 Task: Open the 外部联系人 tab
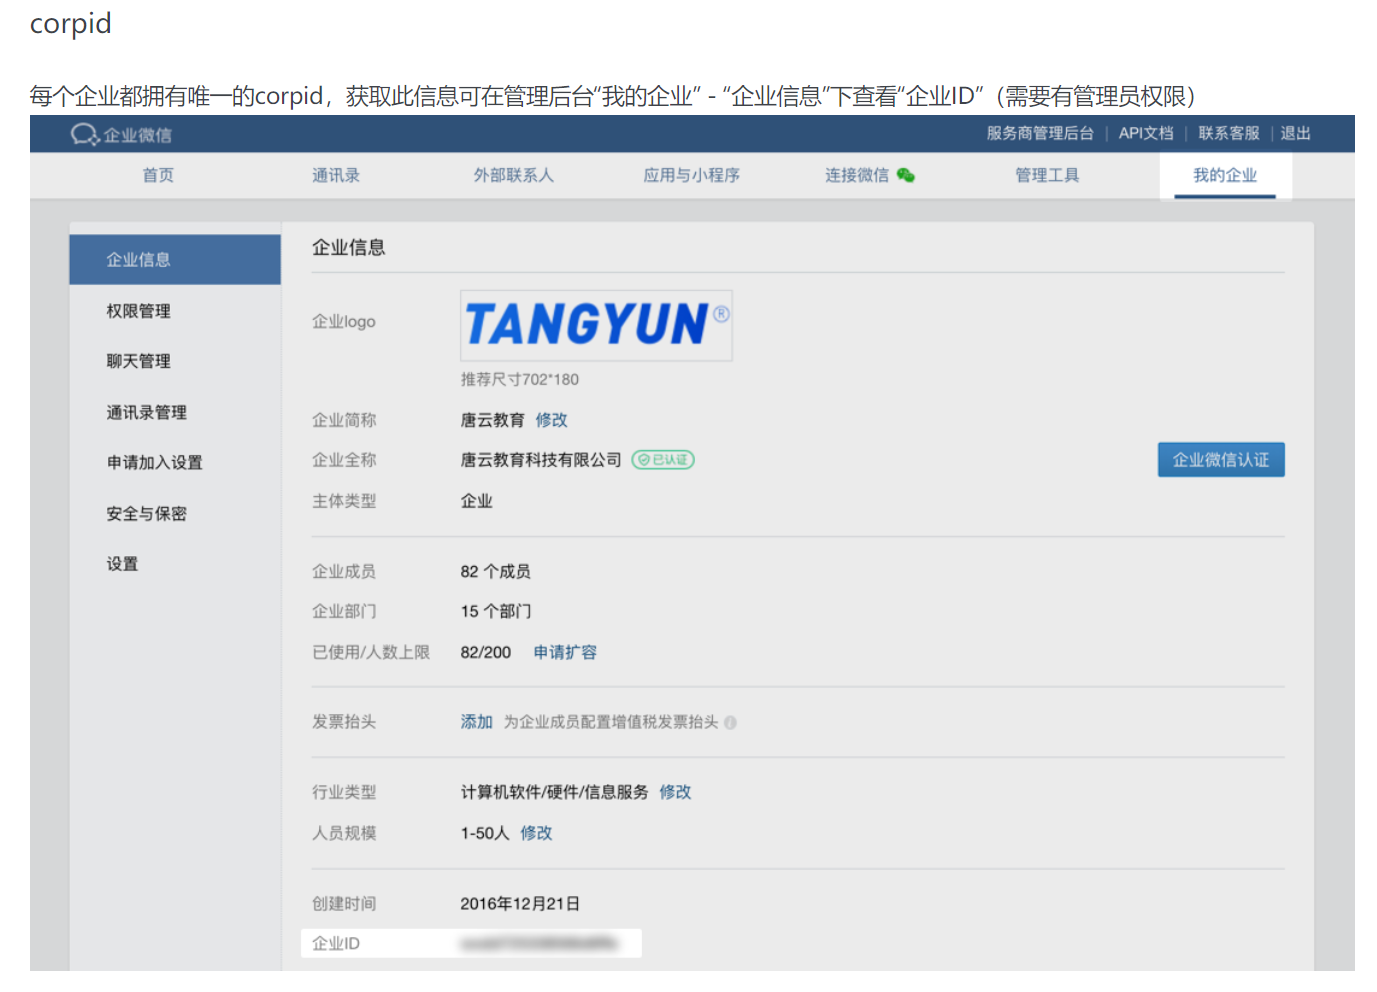pyautogui.click(x=514, y=175)
